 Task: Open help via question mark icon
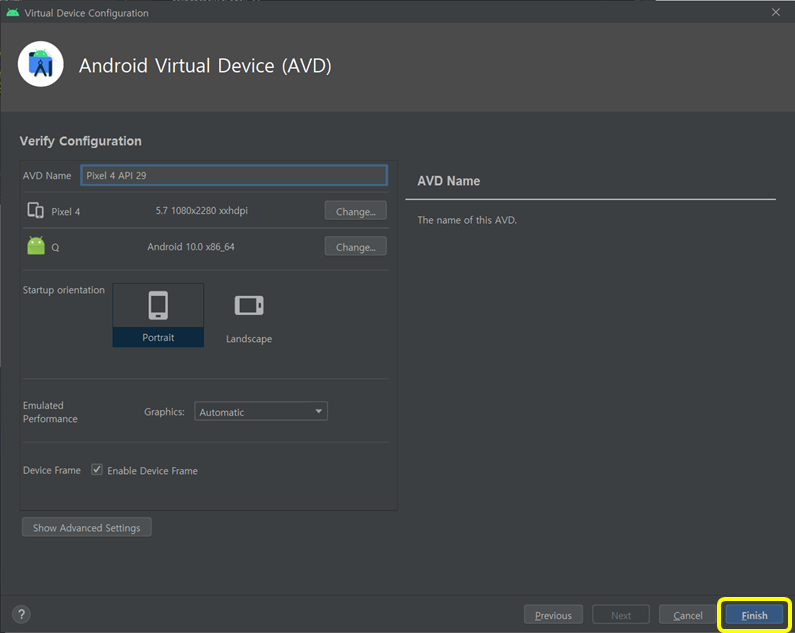21,615
